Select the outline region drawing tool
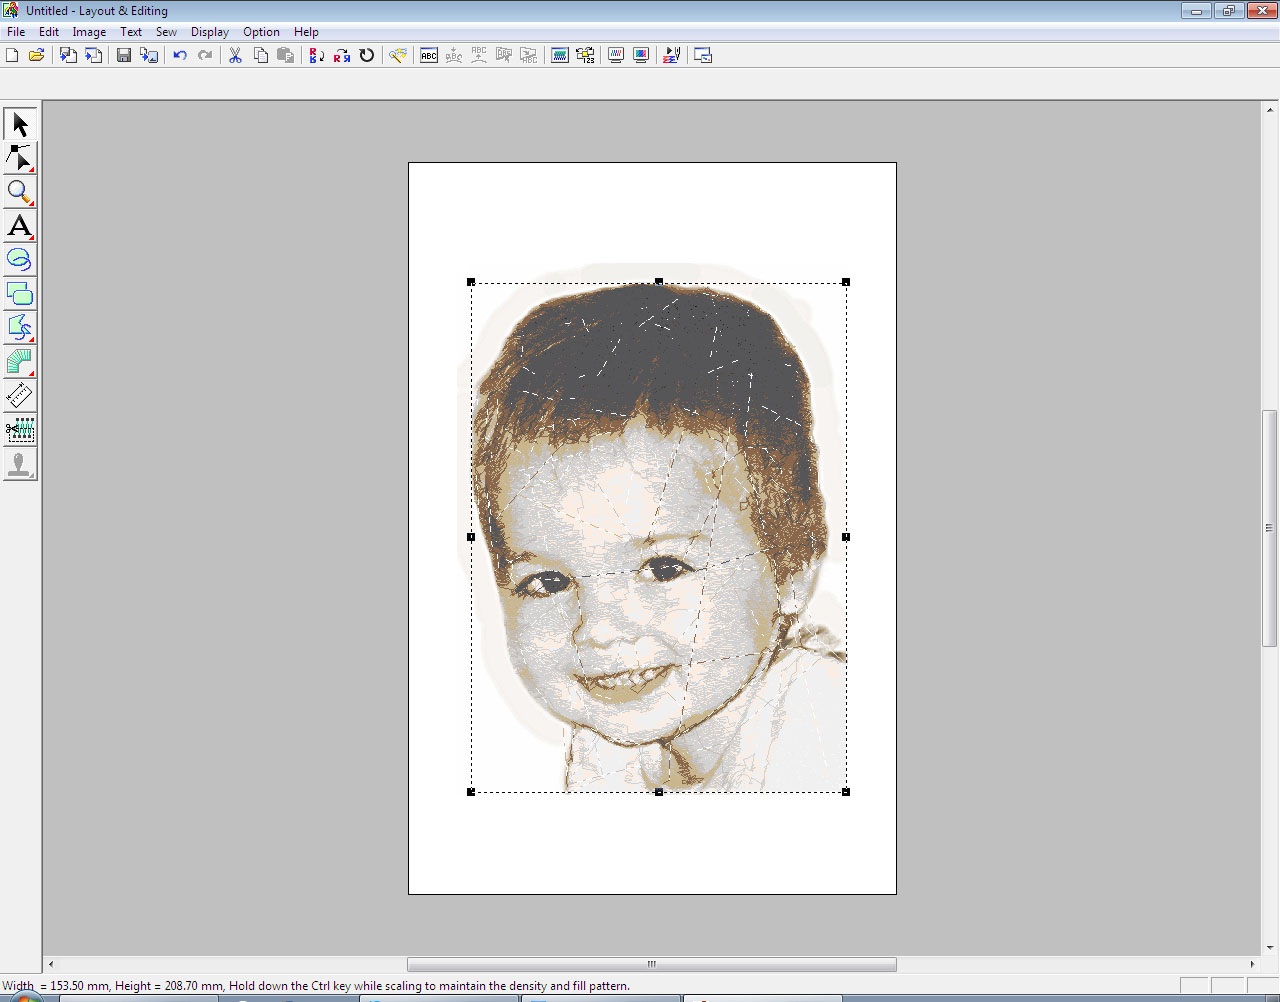Viewport: 1280px width, 1002px height. coord(20,328)
